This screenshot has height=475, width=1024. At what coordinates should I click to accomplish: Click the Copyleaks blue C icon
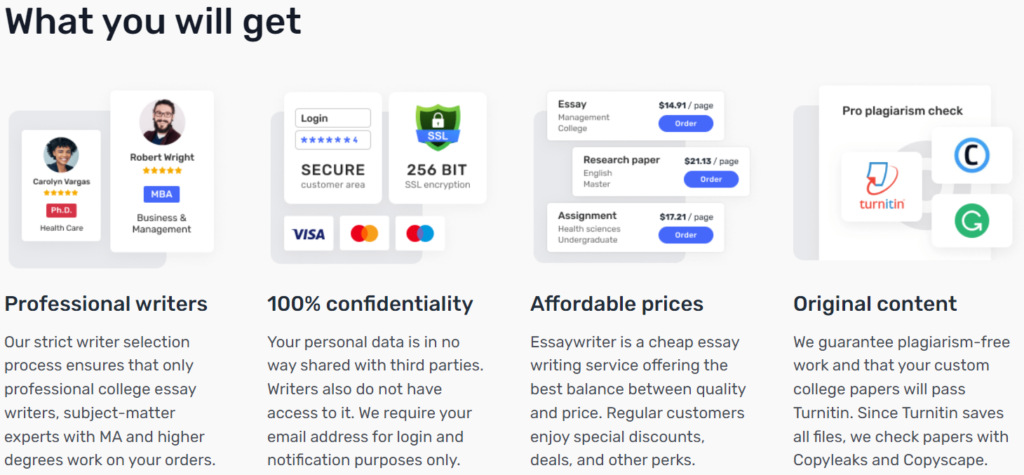[972, 156]
